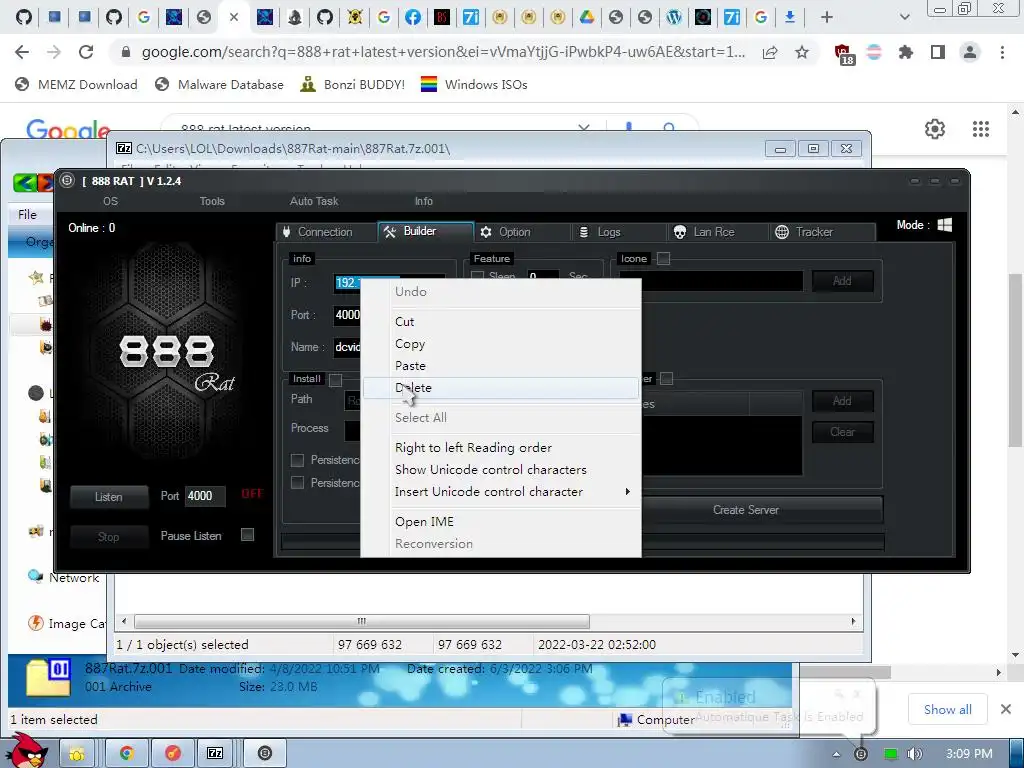Image resolution: width=1024 pixels, height=768 pixels.
Task: Open the Malware Database bookmark
Action: click(219, 84)
